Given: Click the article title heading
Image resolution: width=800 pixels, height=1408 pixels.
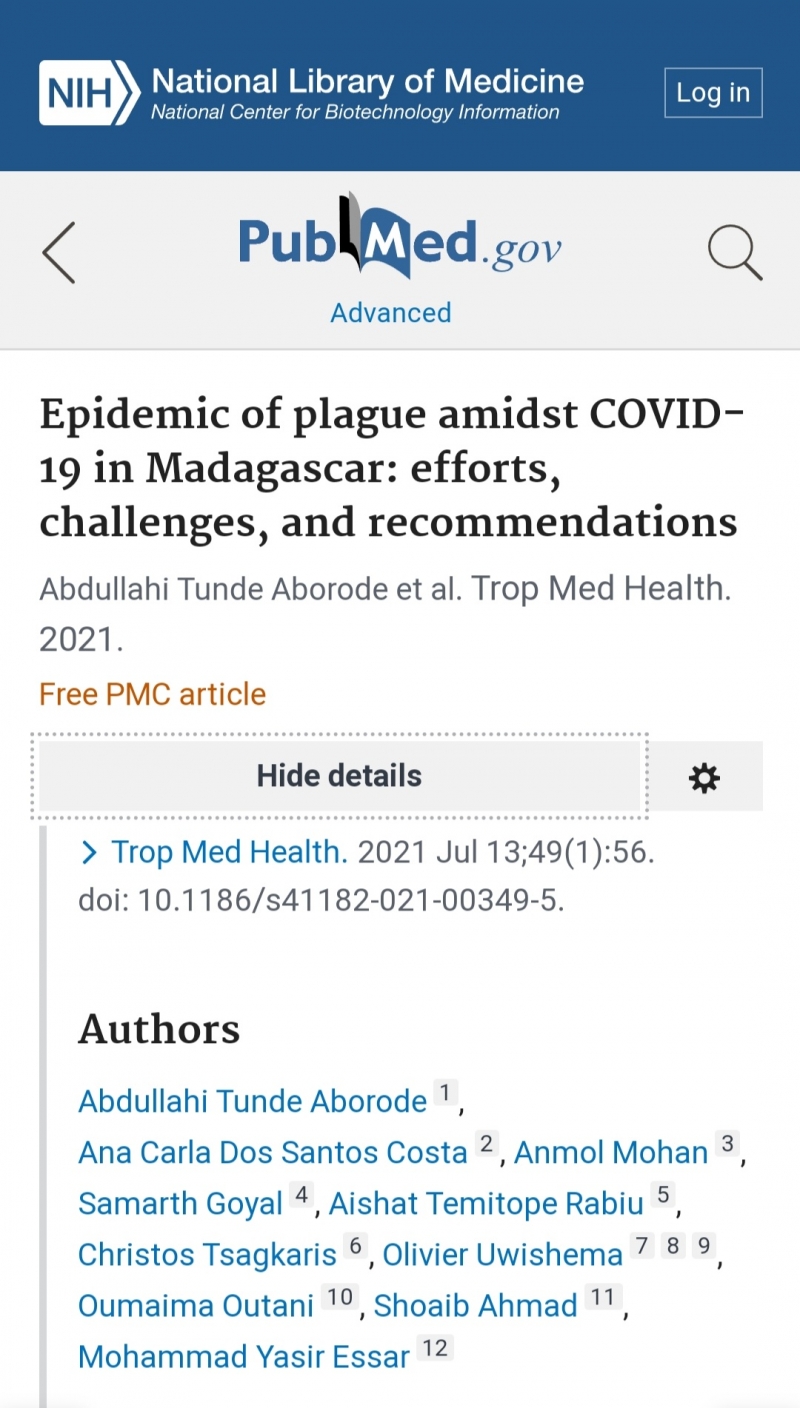Looking at the screenshot, I should [392, 468].
